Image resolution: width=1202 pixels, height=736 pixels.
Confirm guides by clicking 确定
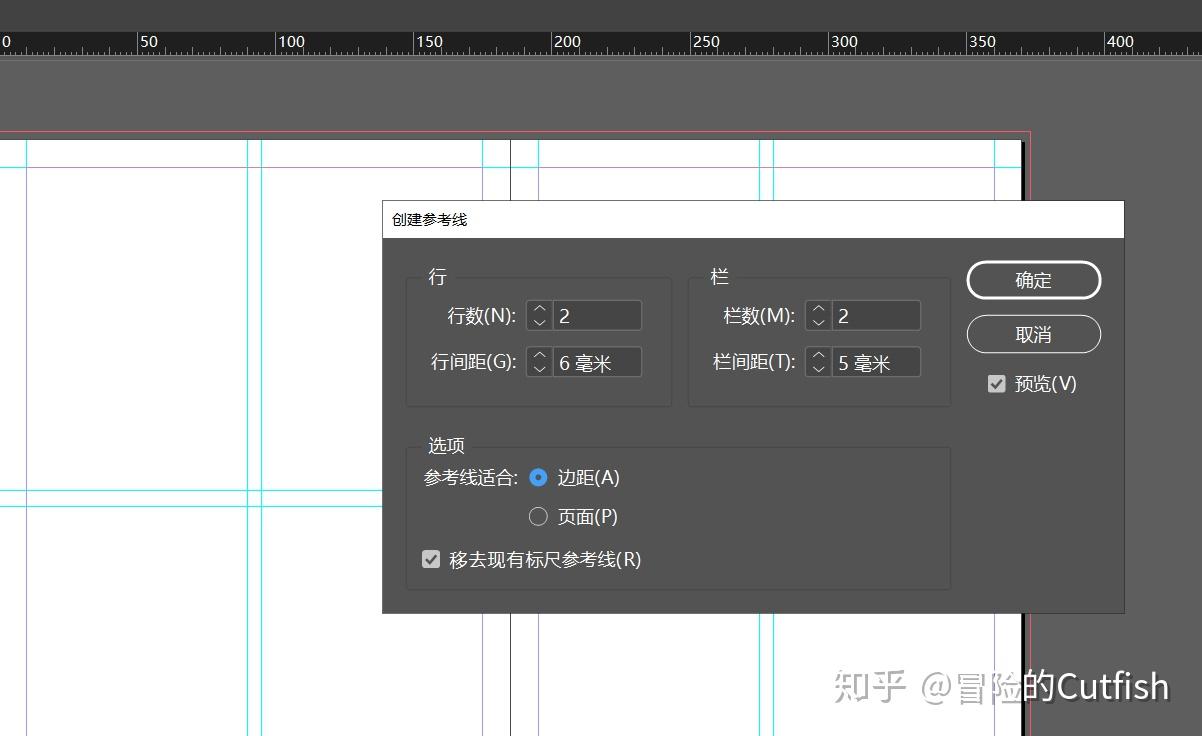[1033, 280]
